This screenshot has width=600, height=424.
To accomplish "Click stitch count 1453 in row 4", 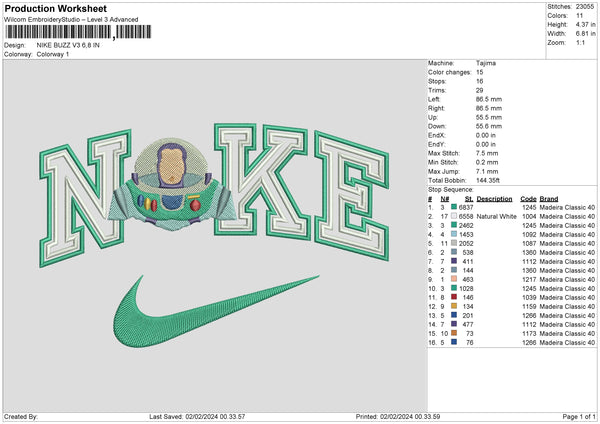I will (466, 235).
